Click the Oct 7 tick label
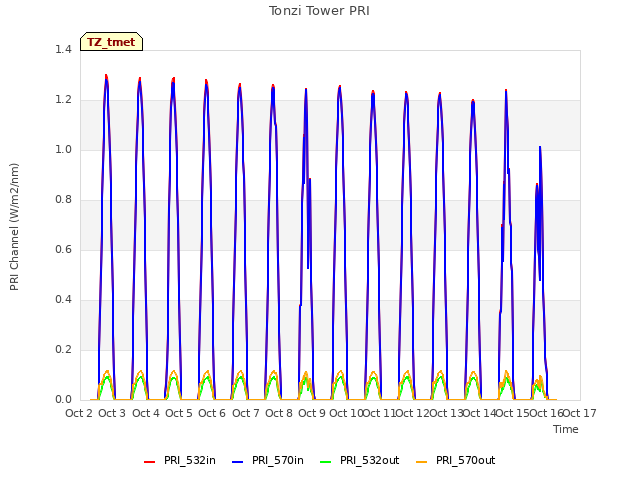Viewport: 640px width, 480px height. point(246,413)
